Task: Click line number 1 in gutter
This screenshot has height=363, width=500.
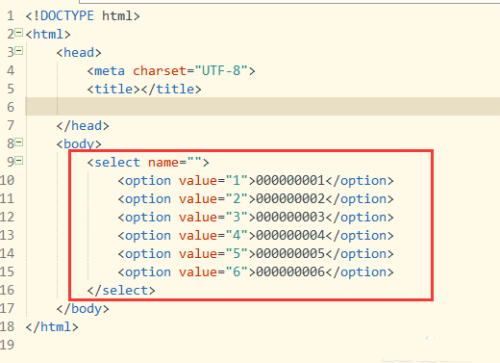Action: tap(10, 16)
